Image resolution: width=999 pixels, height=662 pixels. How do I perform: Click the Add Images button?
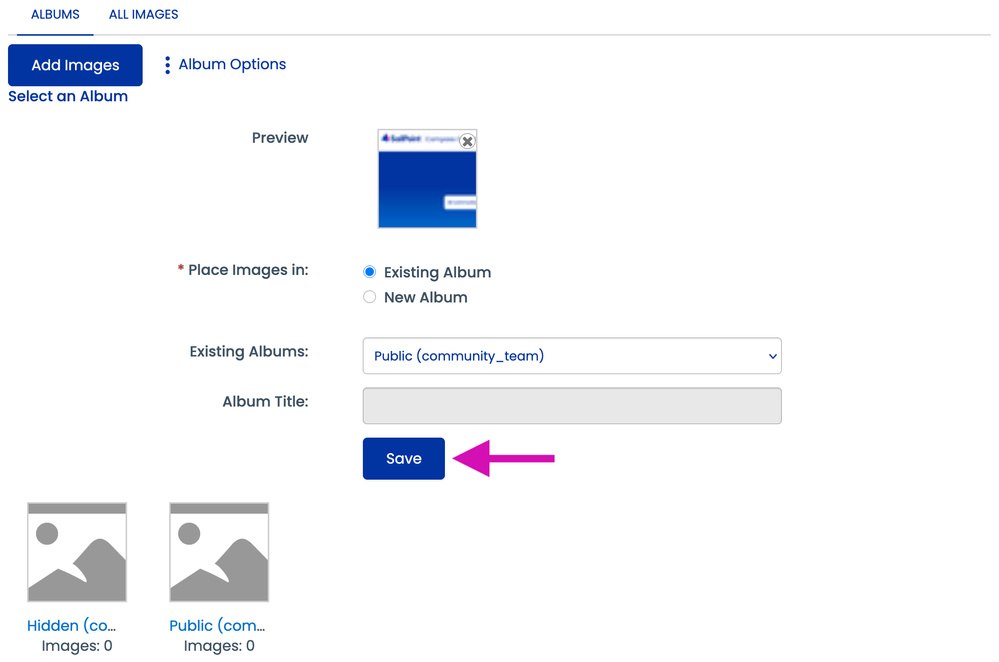[75, 64]
